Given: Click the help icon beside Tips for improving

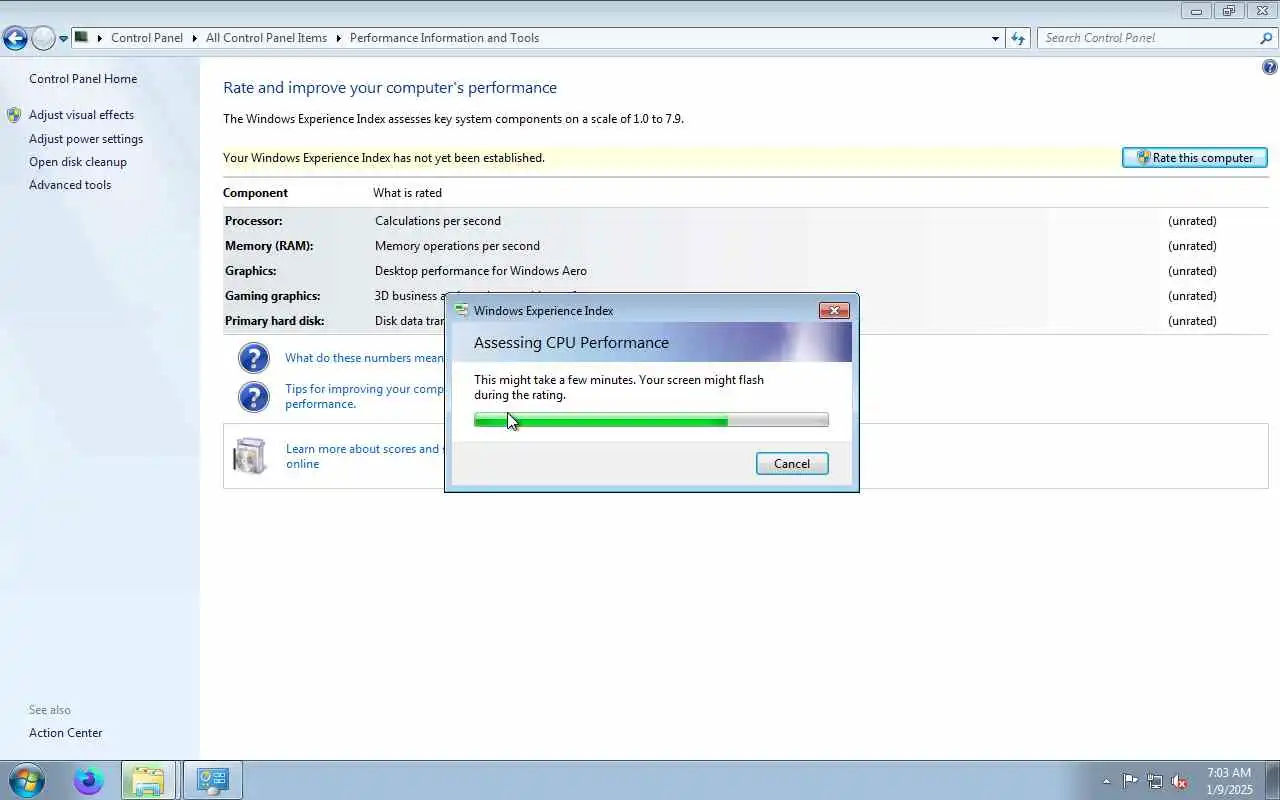Looking at the screenshot, I should point(254,397).
